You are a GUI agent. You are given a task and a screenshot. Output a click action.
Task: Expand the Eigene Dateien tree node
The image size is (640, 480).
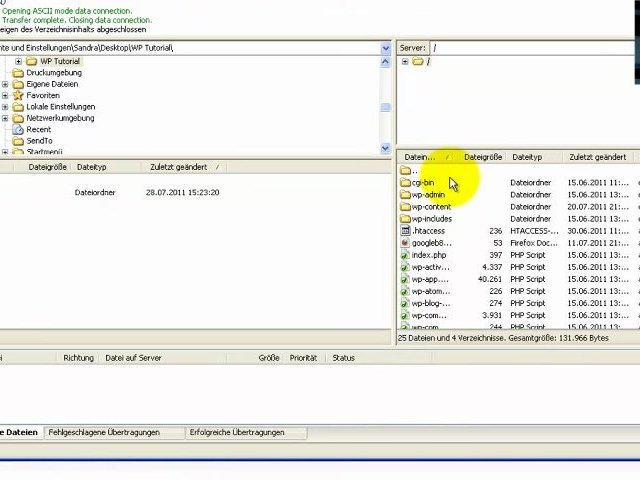(x=5, y=84)
